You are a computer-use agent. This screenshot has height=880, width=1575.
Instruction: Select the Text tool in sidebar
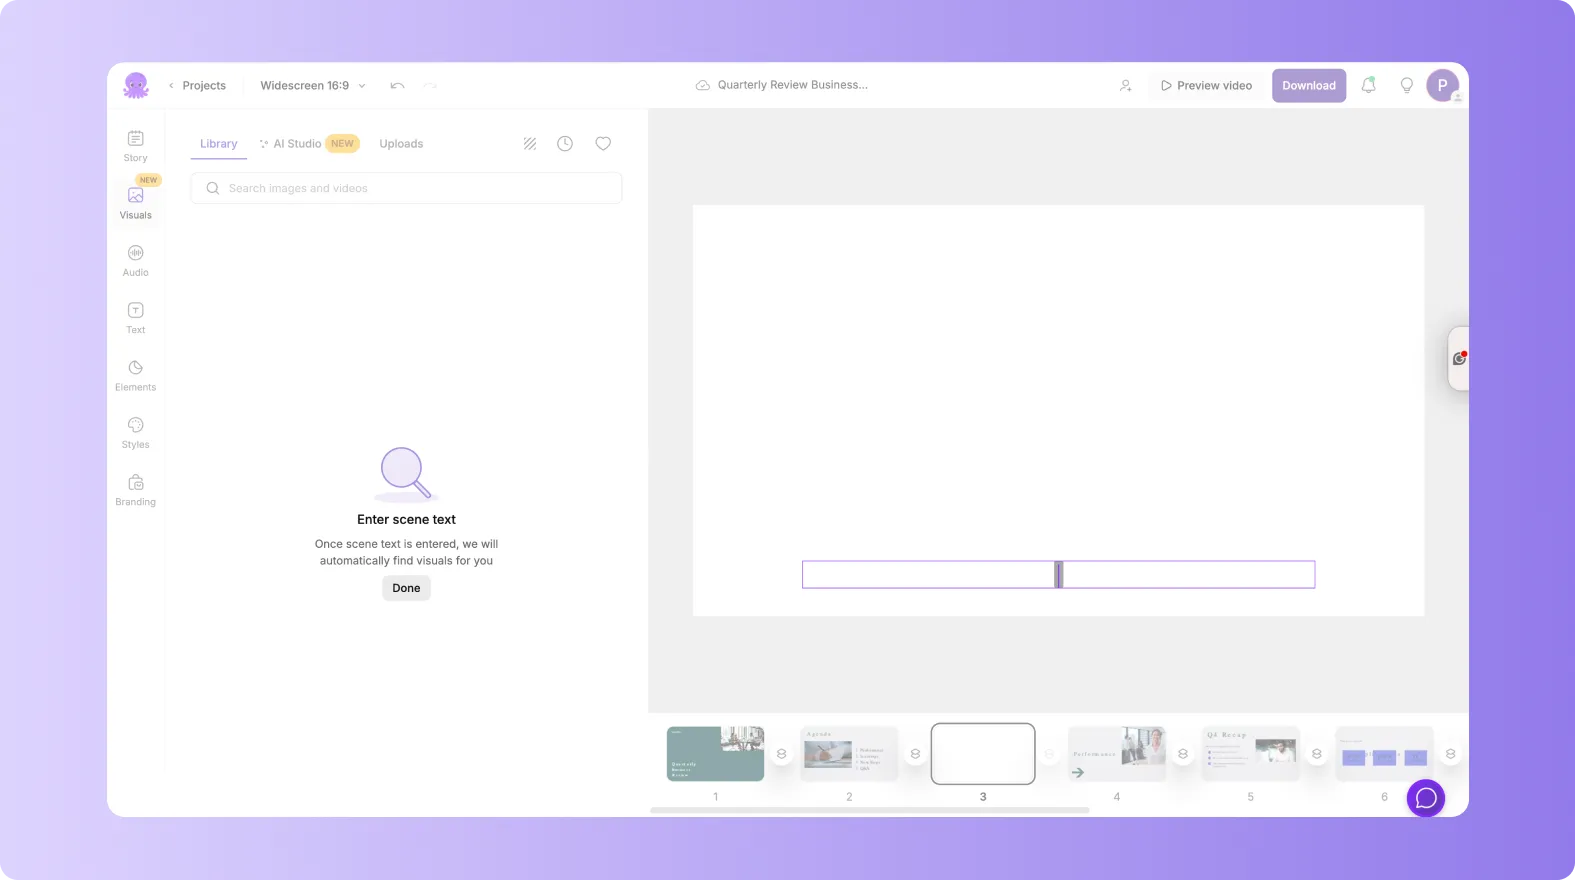135,317
